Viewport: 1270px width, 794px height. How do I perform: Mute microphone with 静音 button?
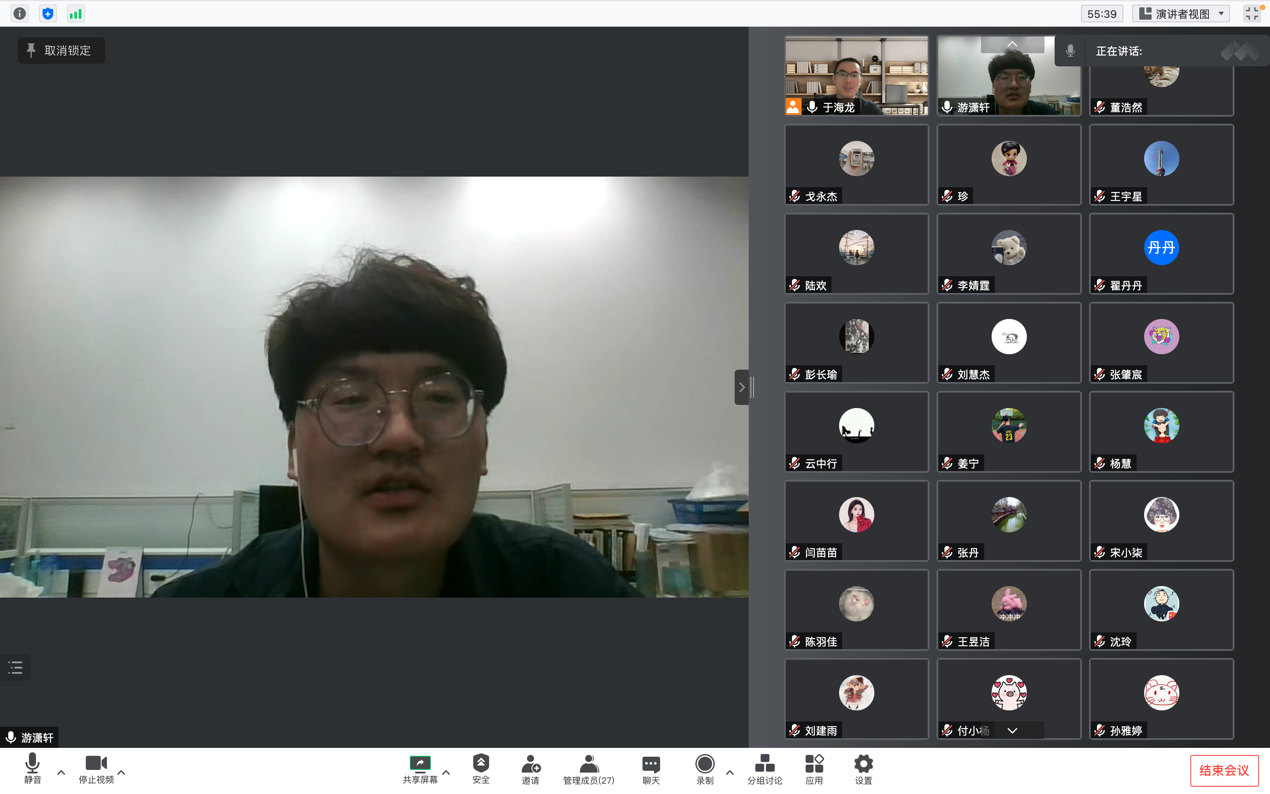coord(32,768)
